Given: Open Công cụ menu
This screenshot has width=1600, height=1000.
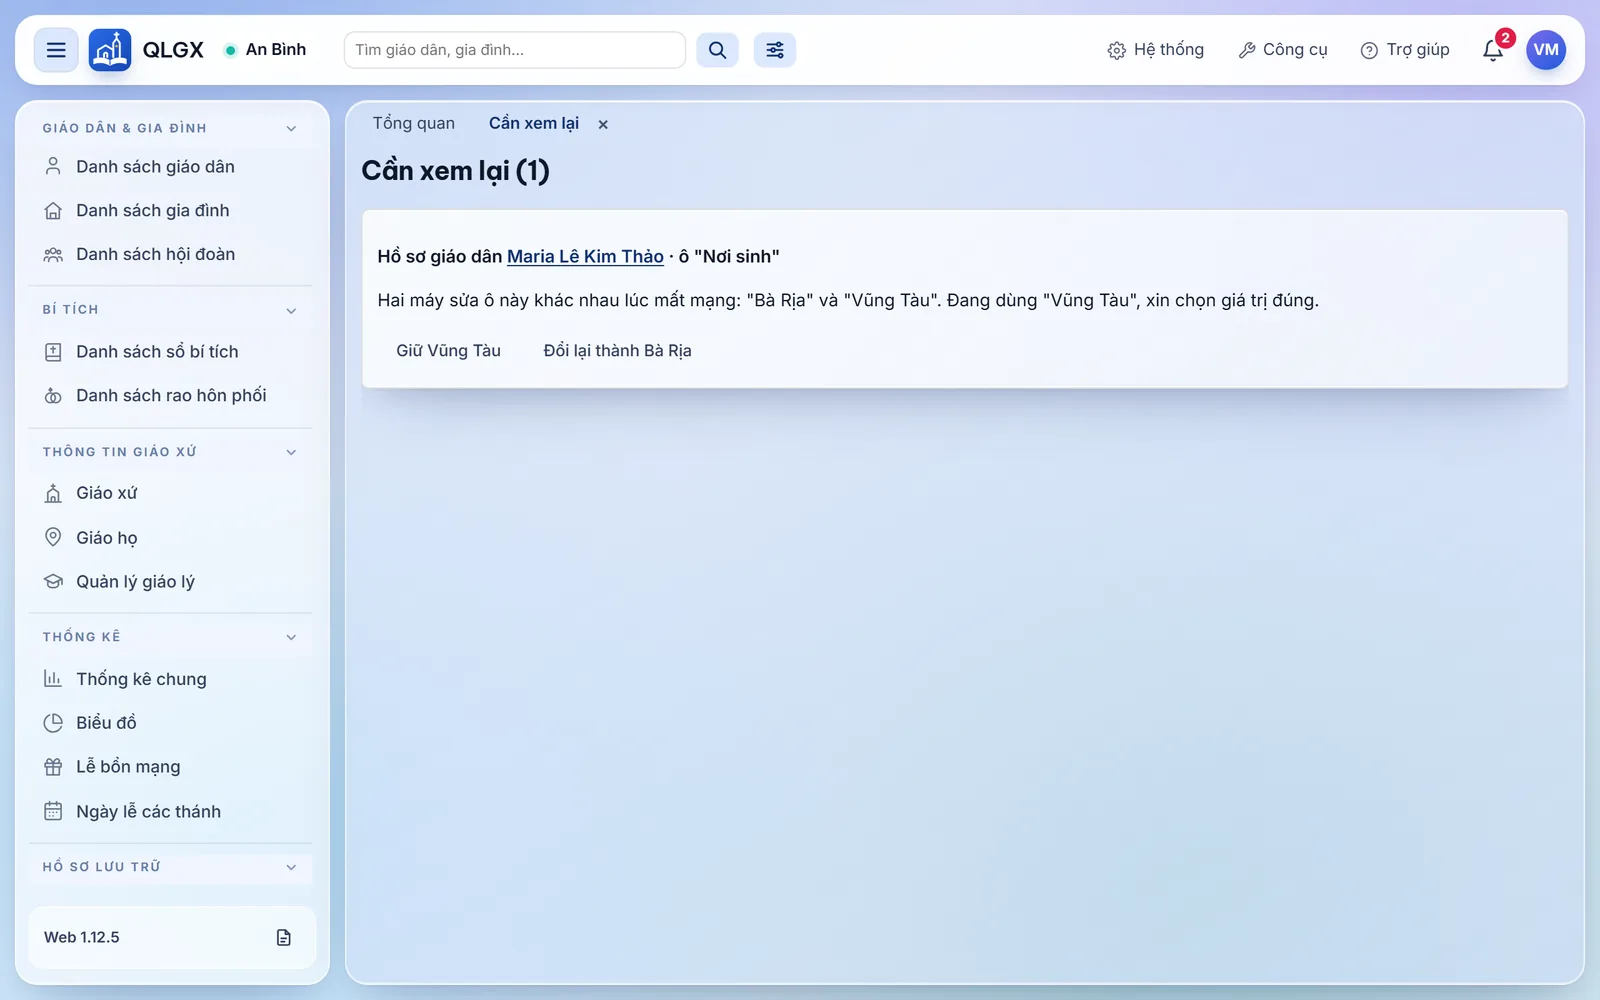Looking at the screenshot, I should point(1283,50).
